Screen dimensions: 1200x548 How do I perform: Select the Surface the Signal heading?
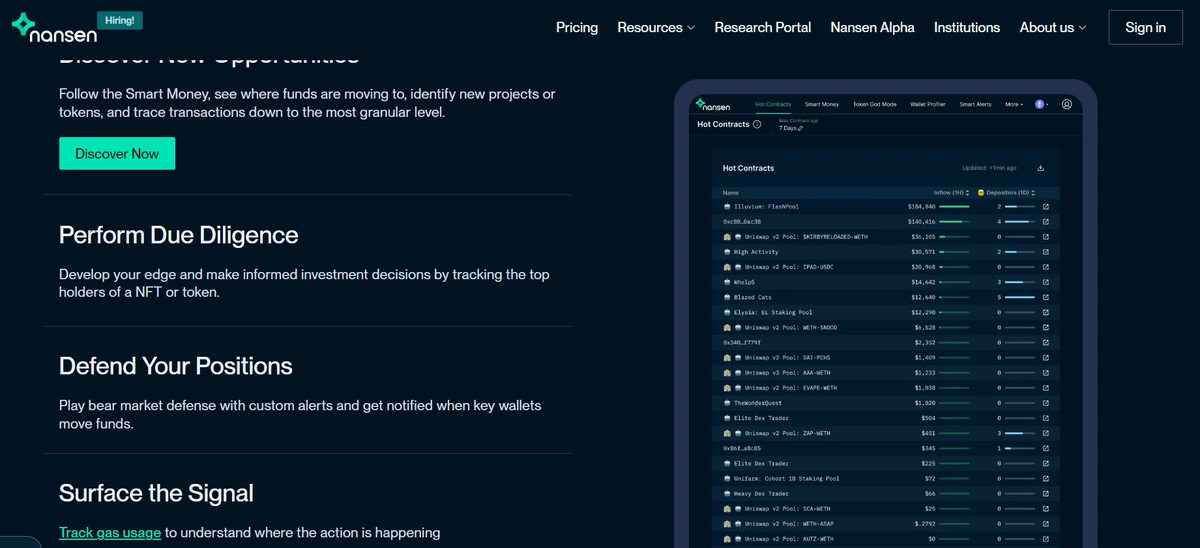tap(156, 493)
